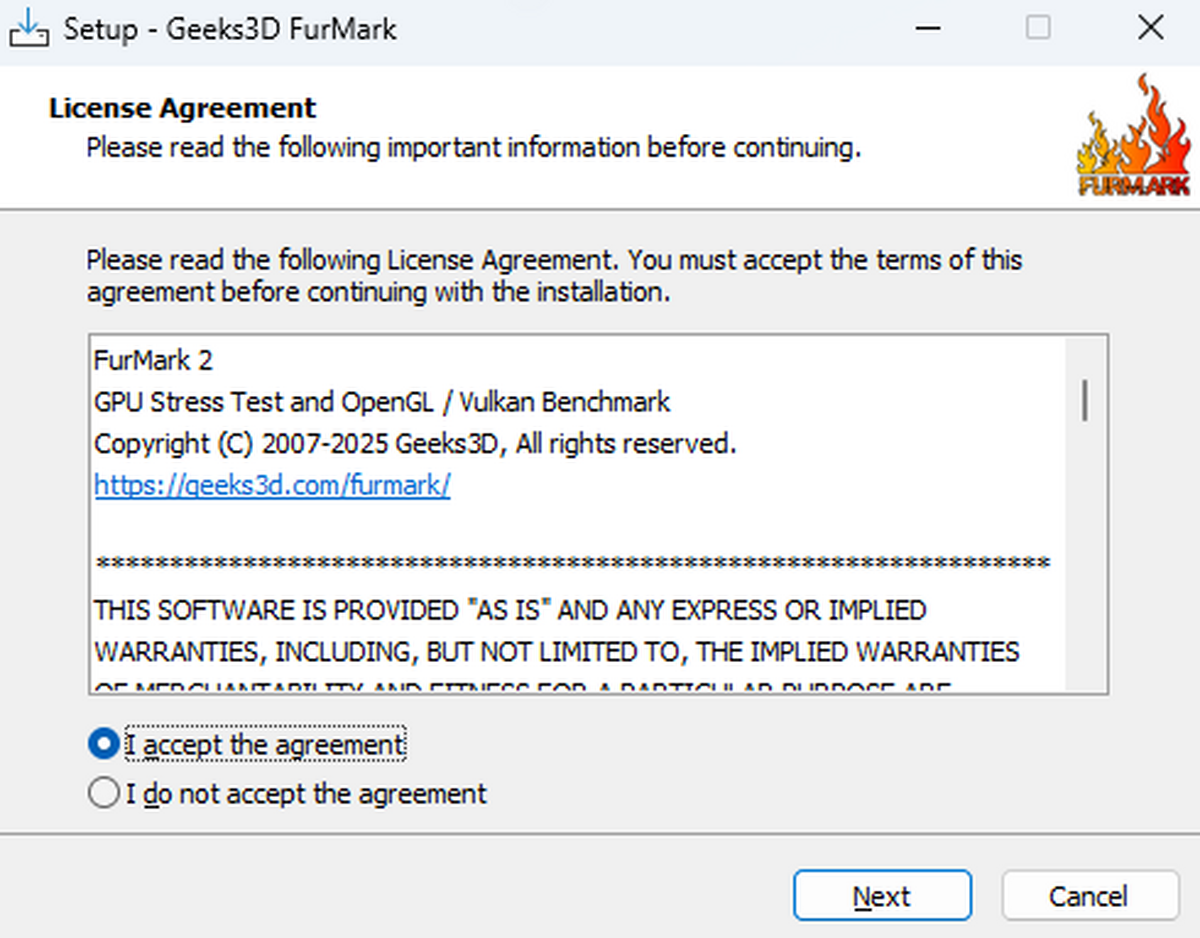Open the geeks3d.com/furmark link

pos(272,485)
